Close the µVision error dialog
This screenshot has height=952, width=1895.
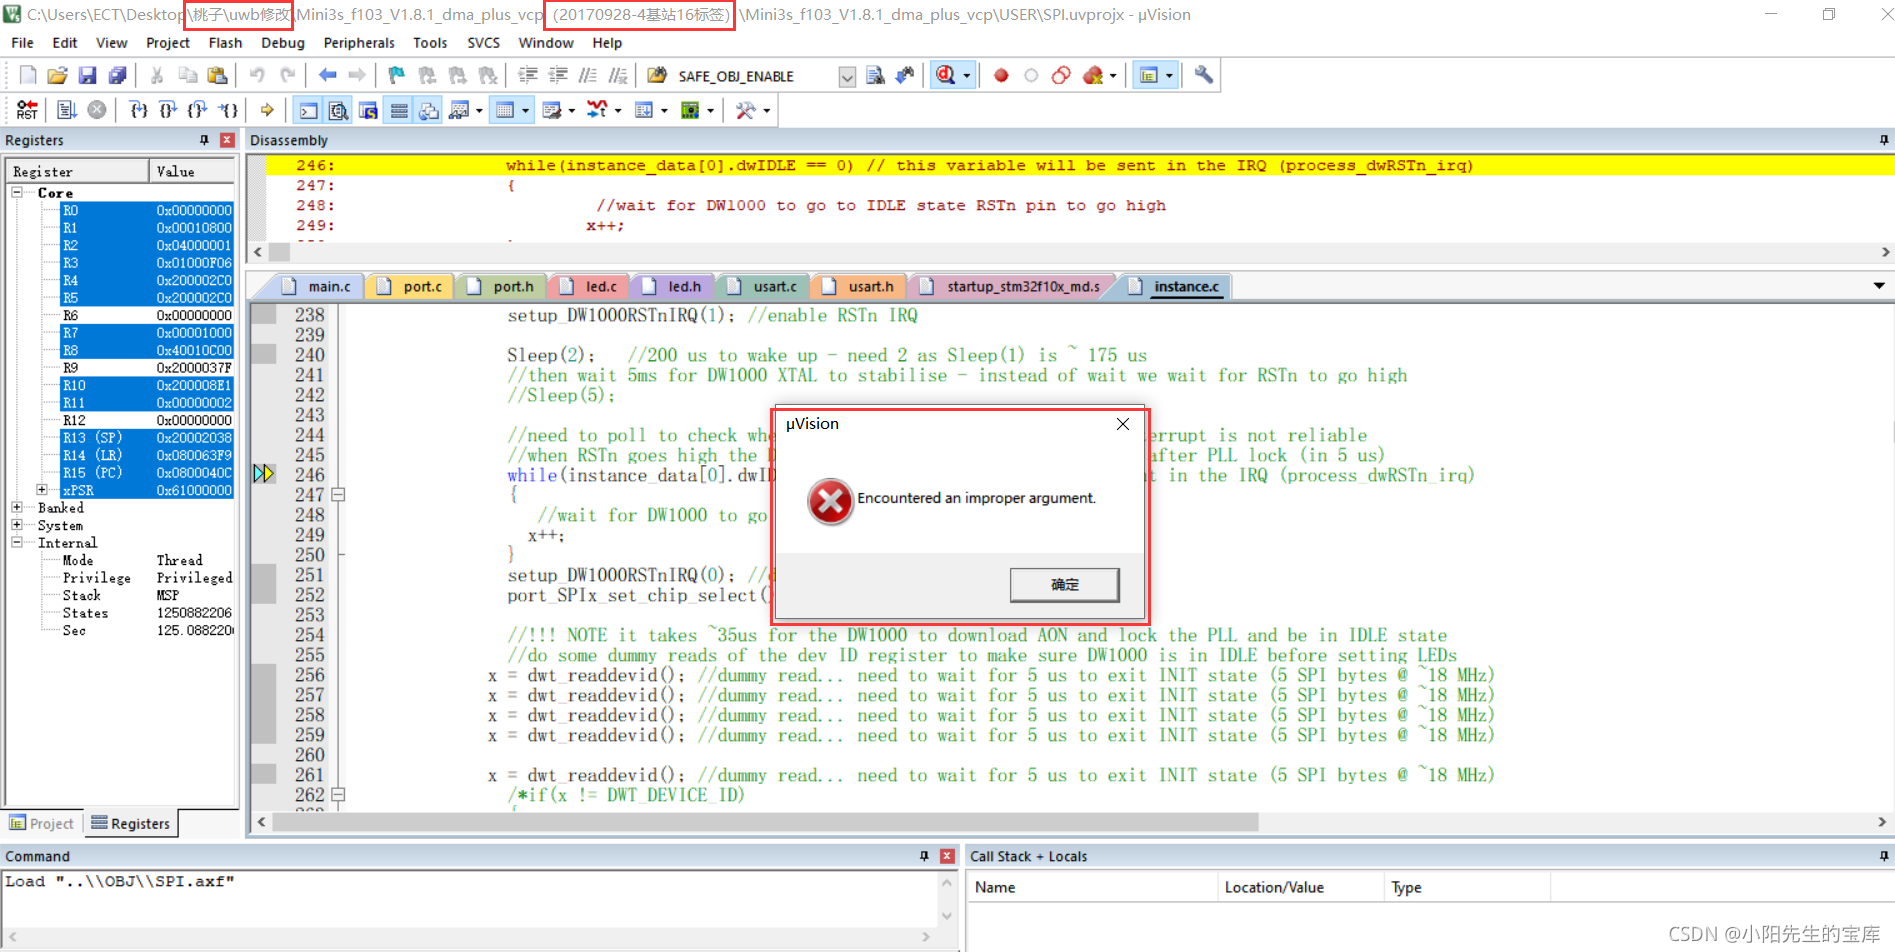[1123, 424]
